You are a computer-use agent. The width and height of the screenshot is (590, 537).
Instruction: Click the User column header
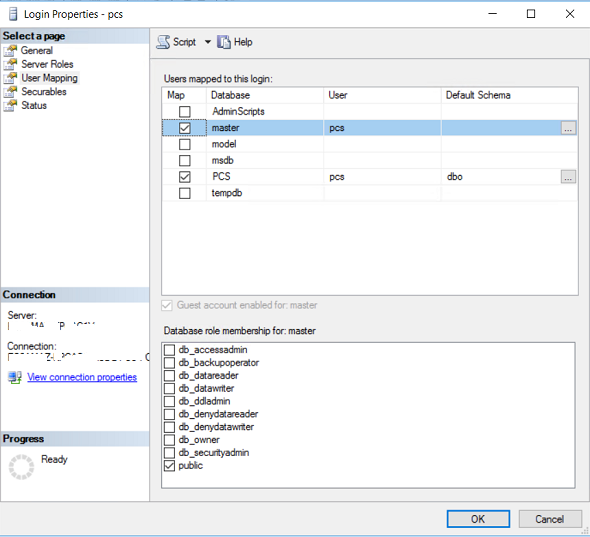(382, 95)
